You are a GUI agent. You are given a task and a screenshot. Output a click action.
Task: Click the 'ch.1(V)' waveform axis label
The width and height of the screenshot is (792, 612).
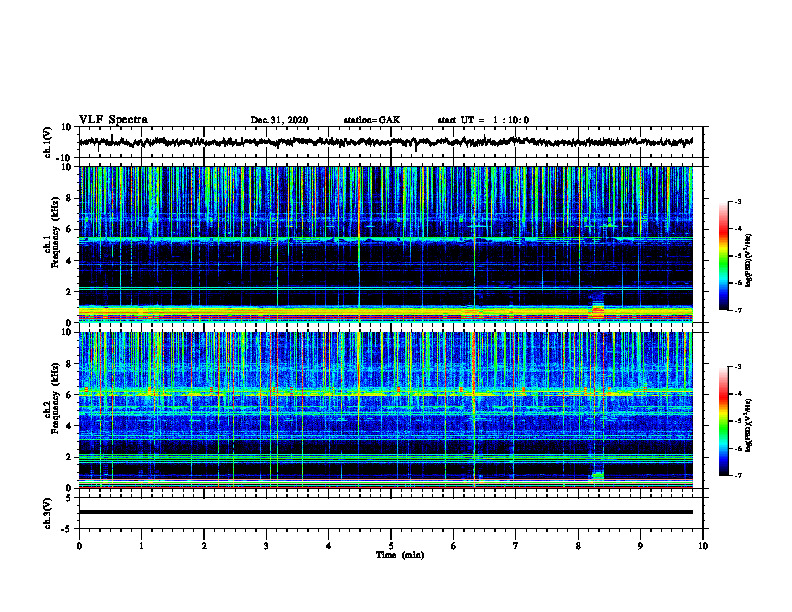tap(48, 142)
